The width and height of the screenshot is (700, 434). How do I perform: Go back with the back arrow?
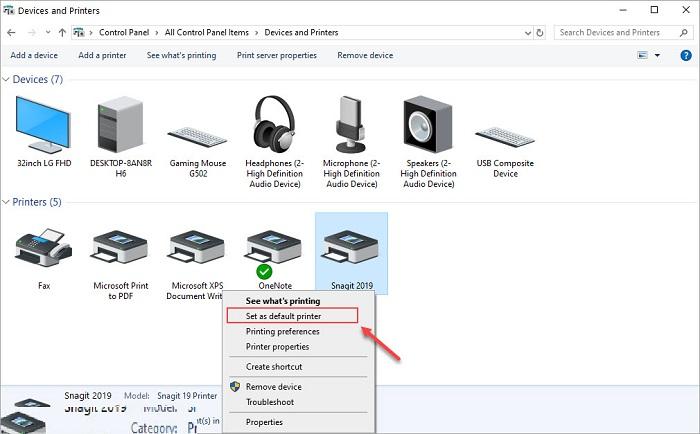[x=12, y=33]
